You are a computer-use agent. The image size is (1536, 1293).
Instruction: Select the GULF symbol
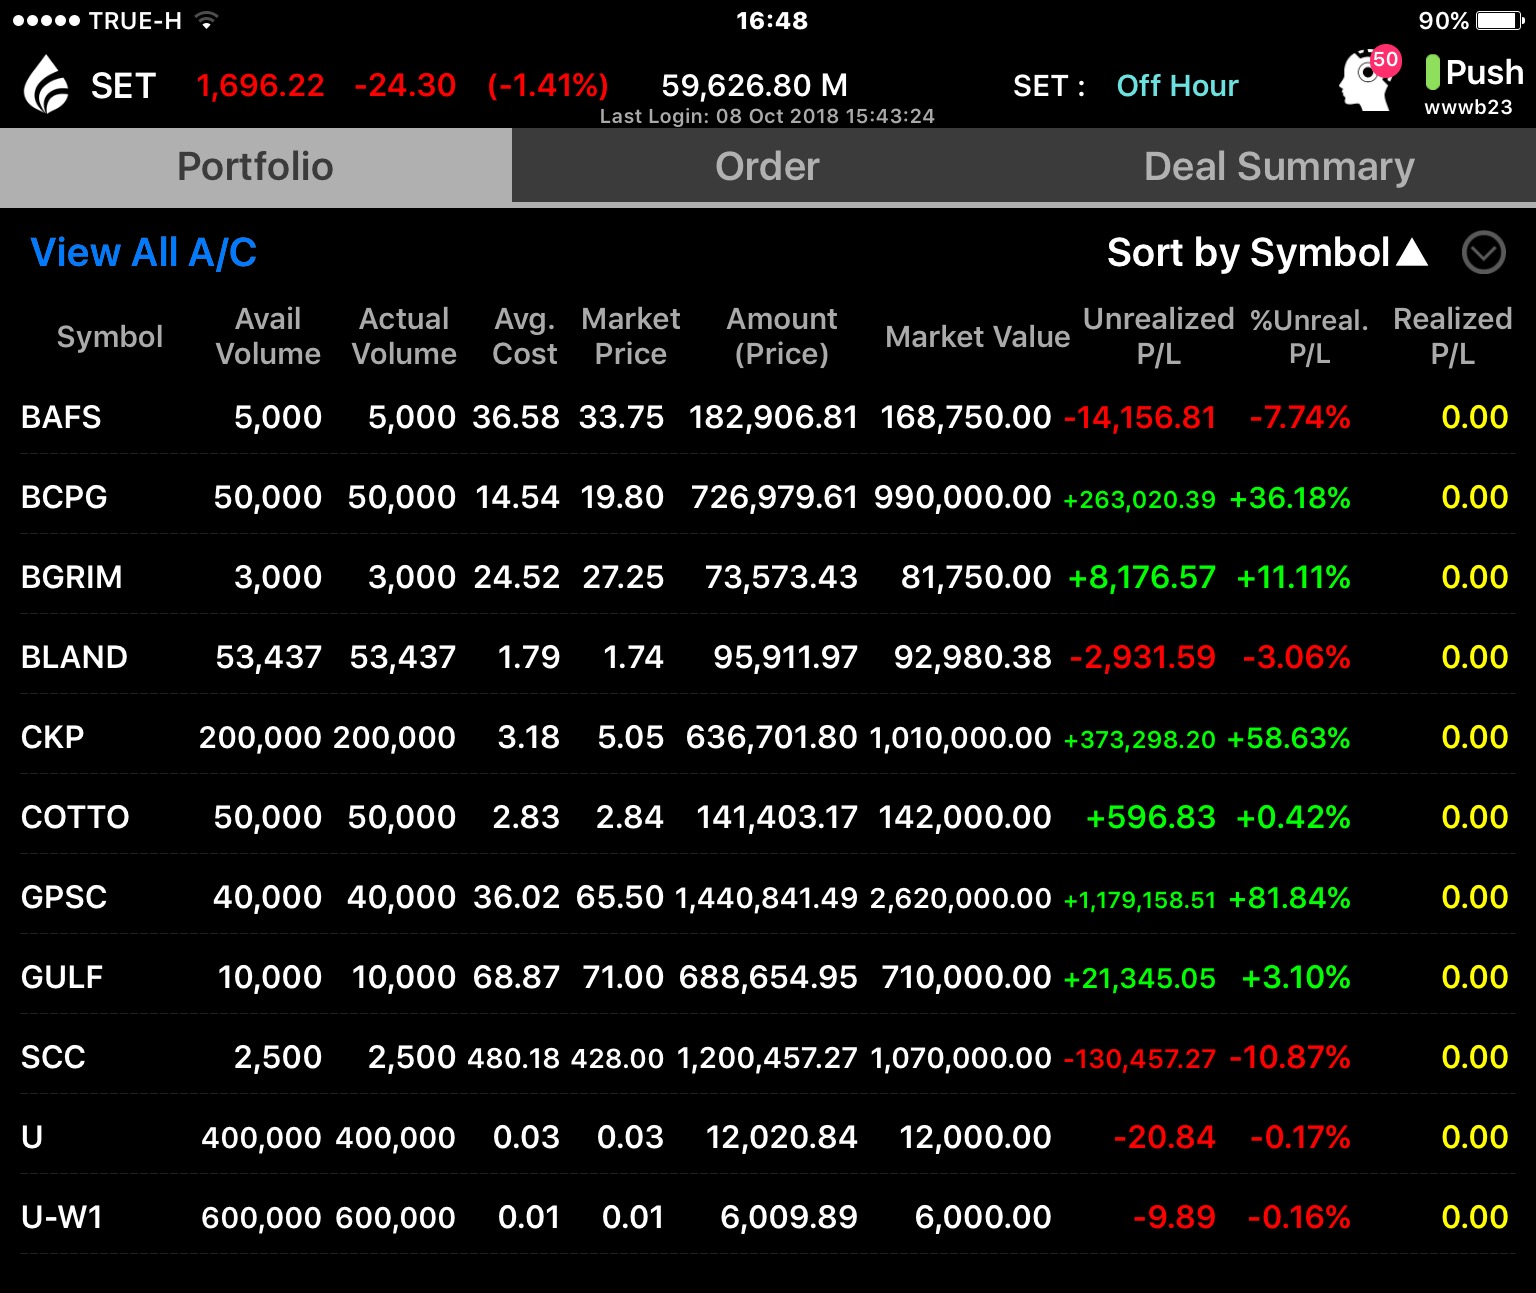[62, 977]
